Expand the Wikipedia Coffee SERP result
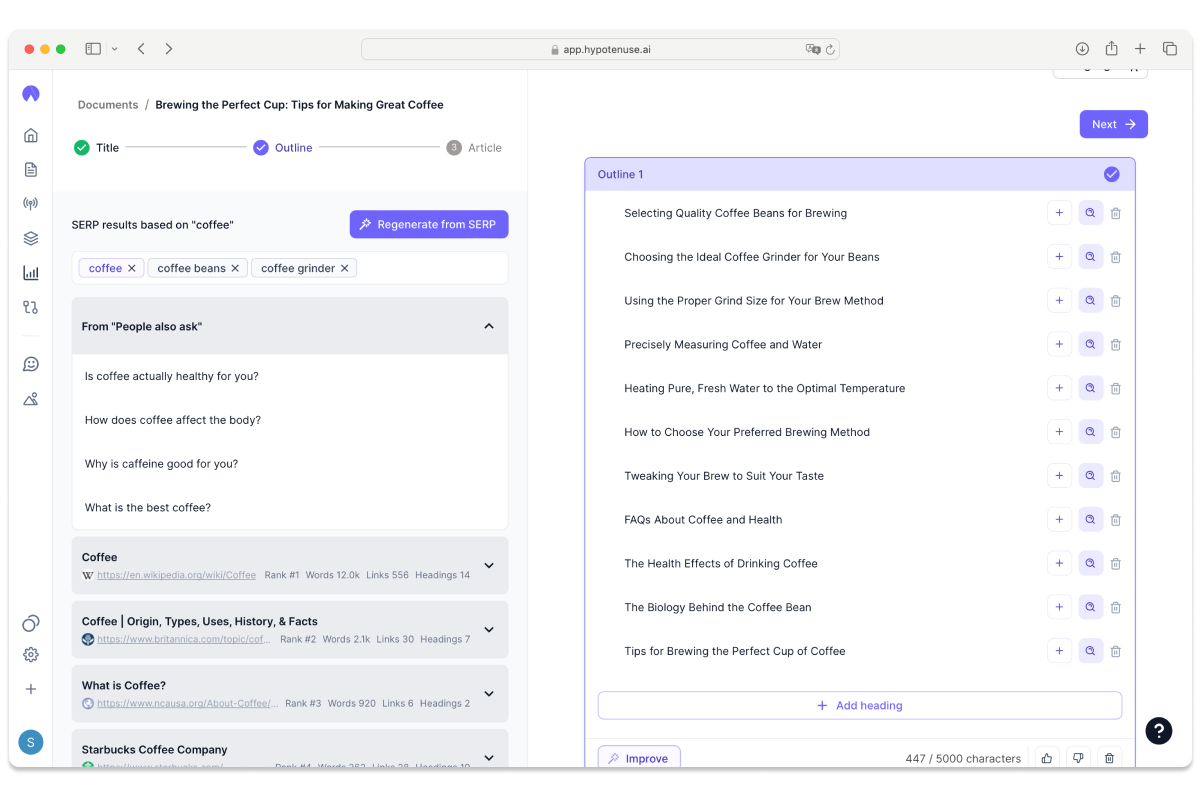The height and width of the screenshot is (800, 1200). pyautogui.click(x=489, y=565)
